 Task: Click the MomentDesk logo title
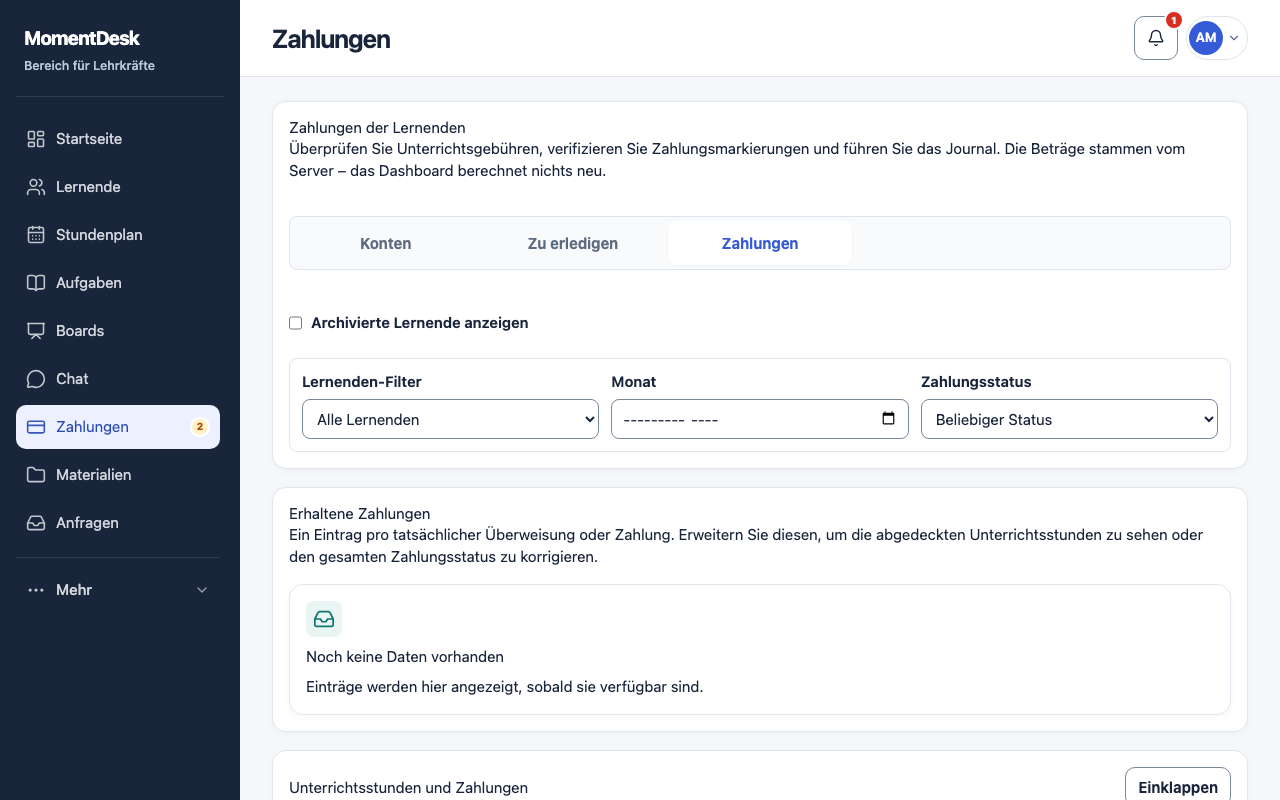point(82,38)
